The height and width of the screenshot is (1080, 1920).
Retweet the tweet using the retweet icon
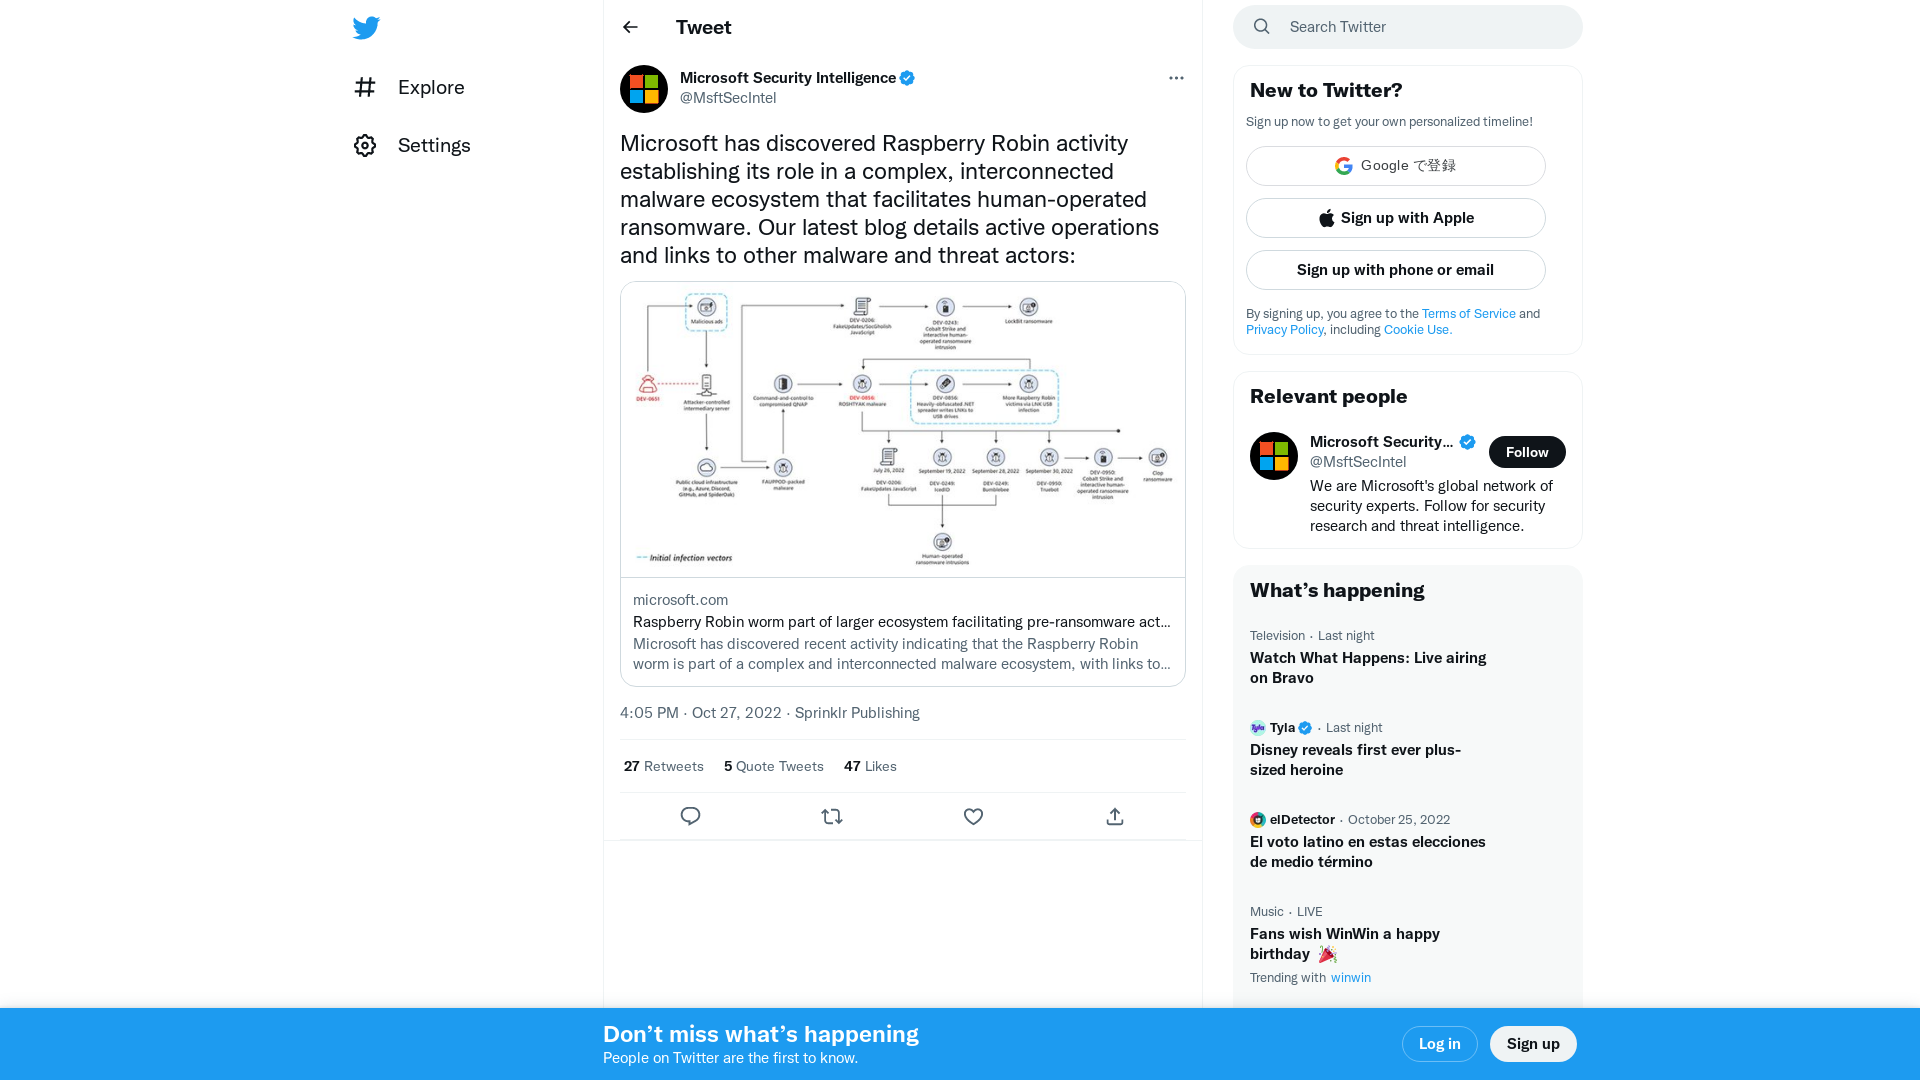pos(831,816)
